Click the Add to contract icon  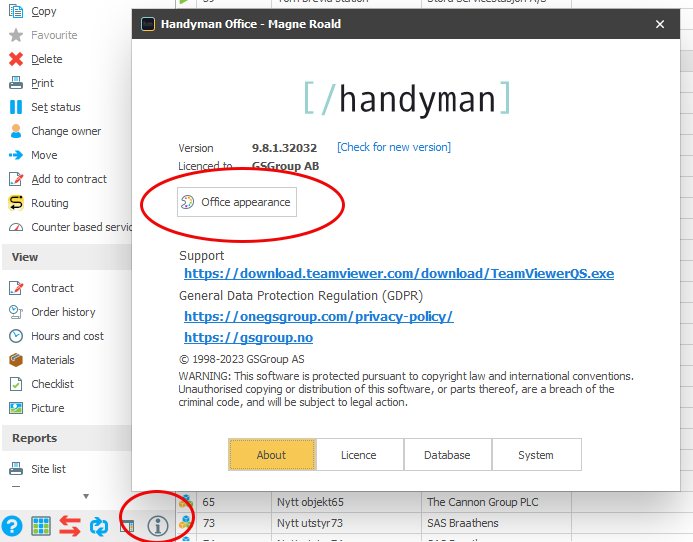click(16, 179)
